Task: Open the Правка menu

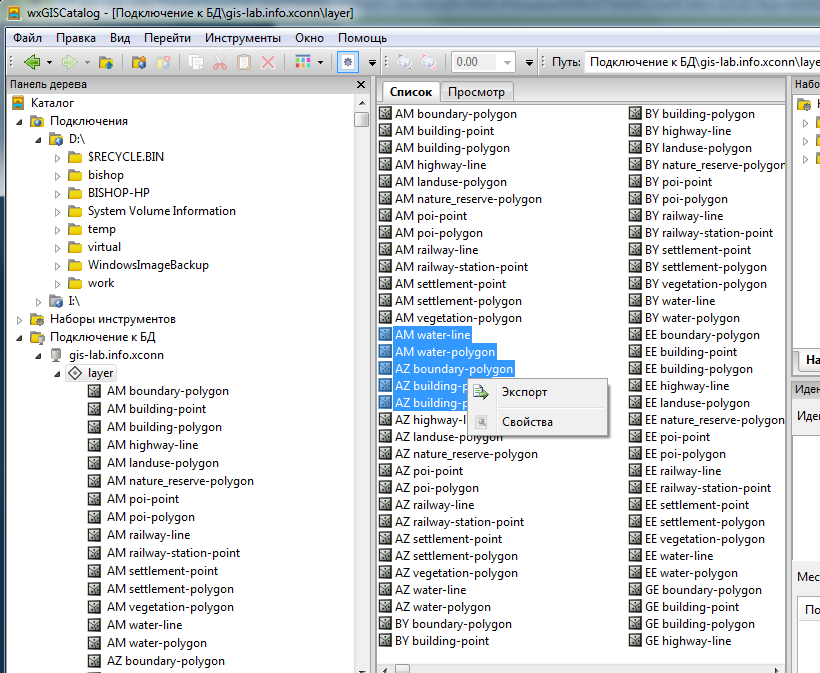Action: click(x=76, y=38)
